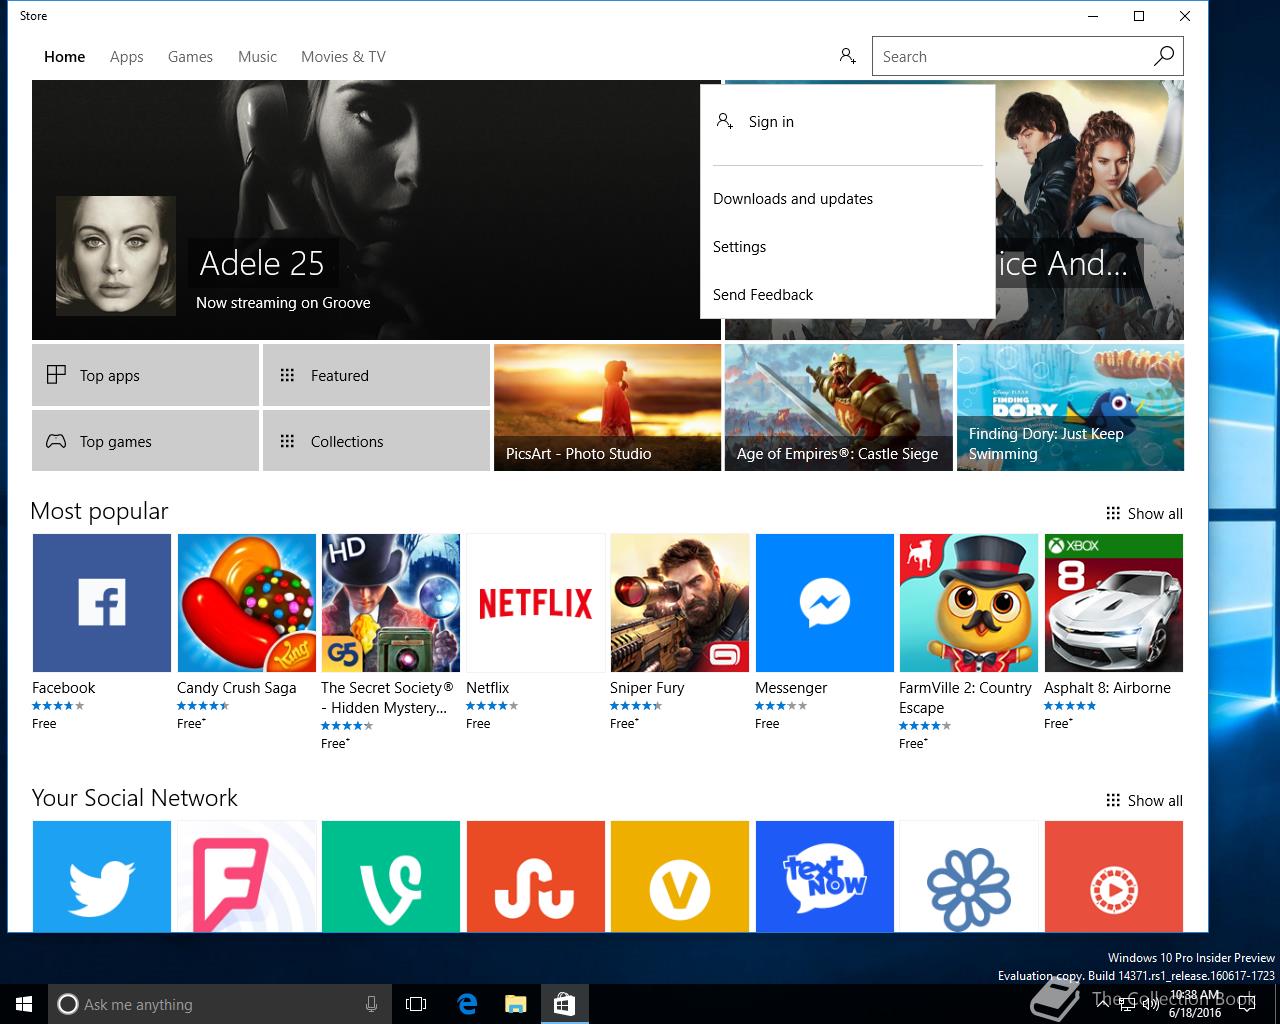Open the Windows Start menu
1280x1024 pixels.
[x=24, y=1004]
